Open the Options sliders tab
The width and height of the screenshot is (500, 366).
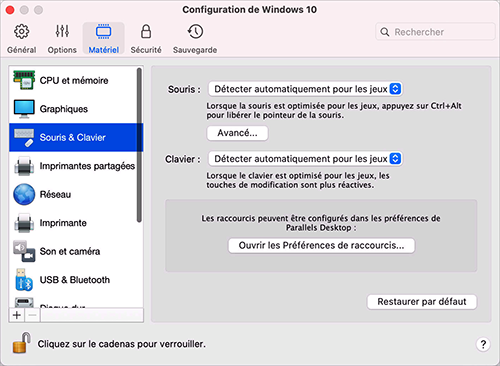point(62,39)
